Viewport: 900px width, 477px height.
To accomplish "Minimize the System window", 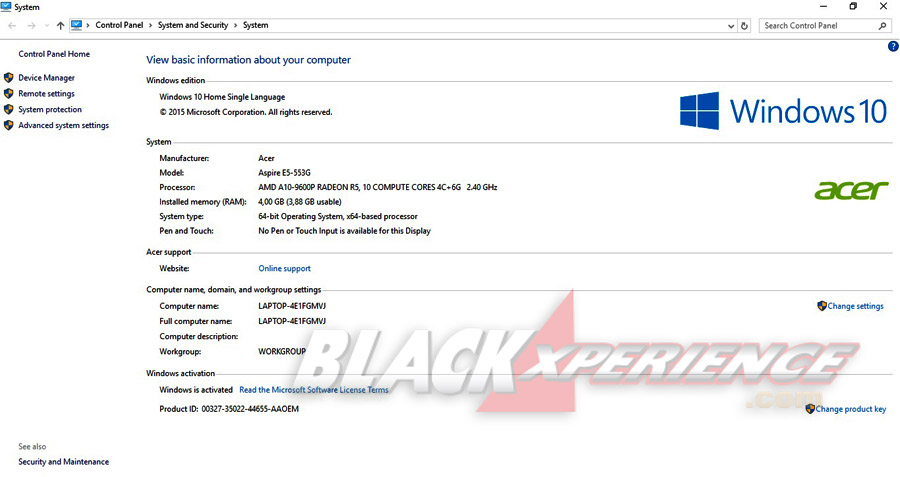I will (x=824, y=6).
